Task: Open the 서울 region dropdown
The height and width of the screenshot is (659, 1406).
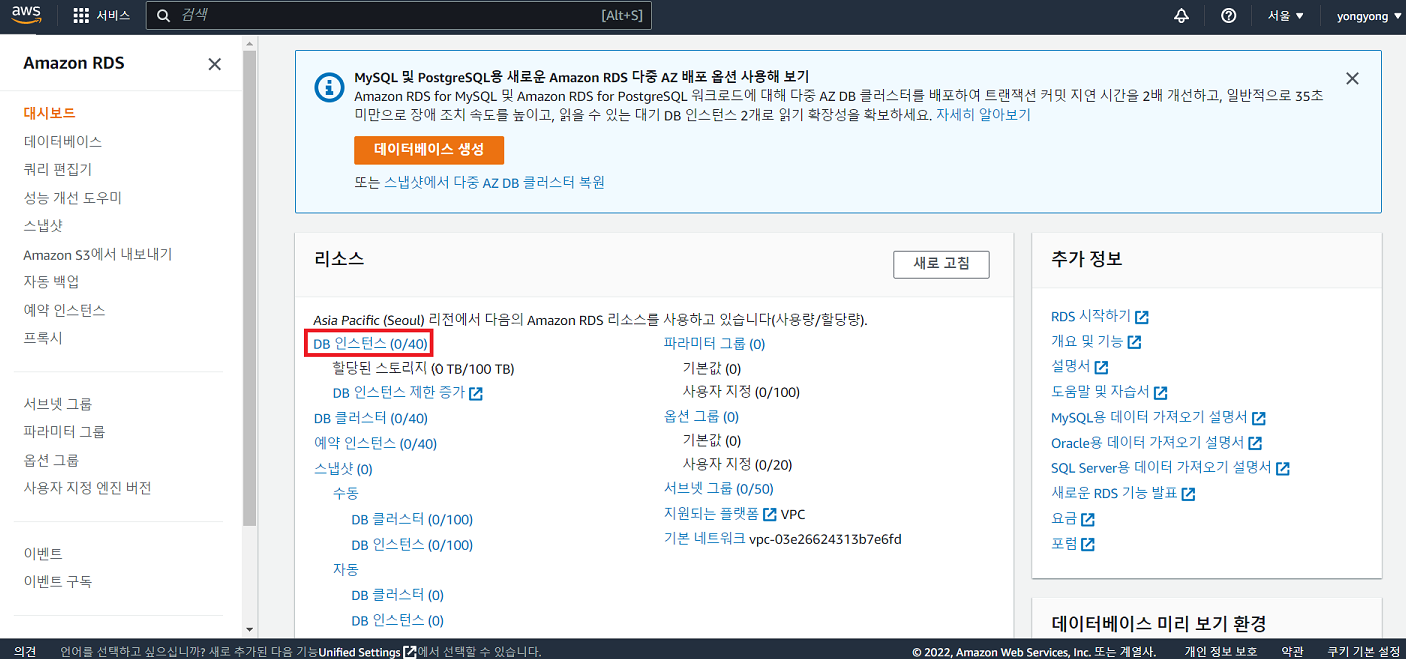Action: coord(1286,16)
